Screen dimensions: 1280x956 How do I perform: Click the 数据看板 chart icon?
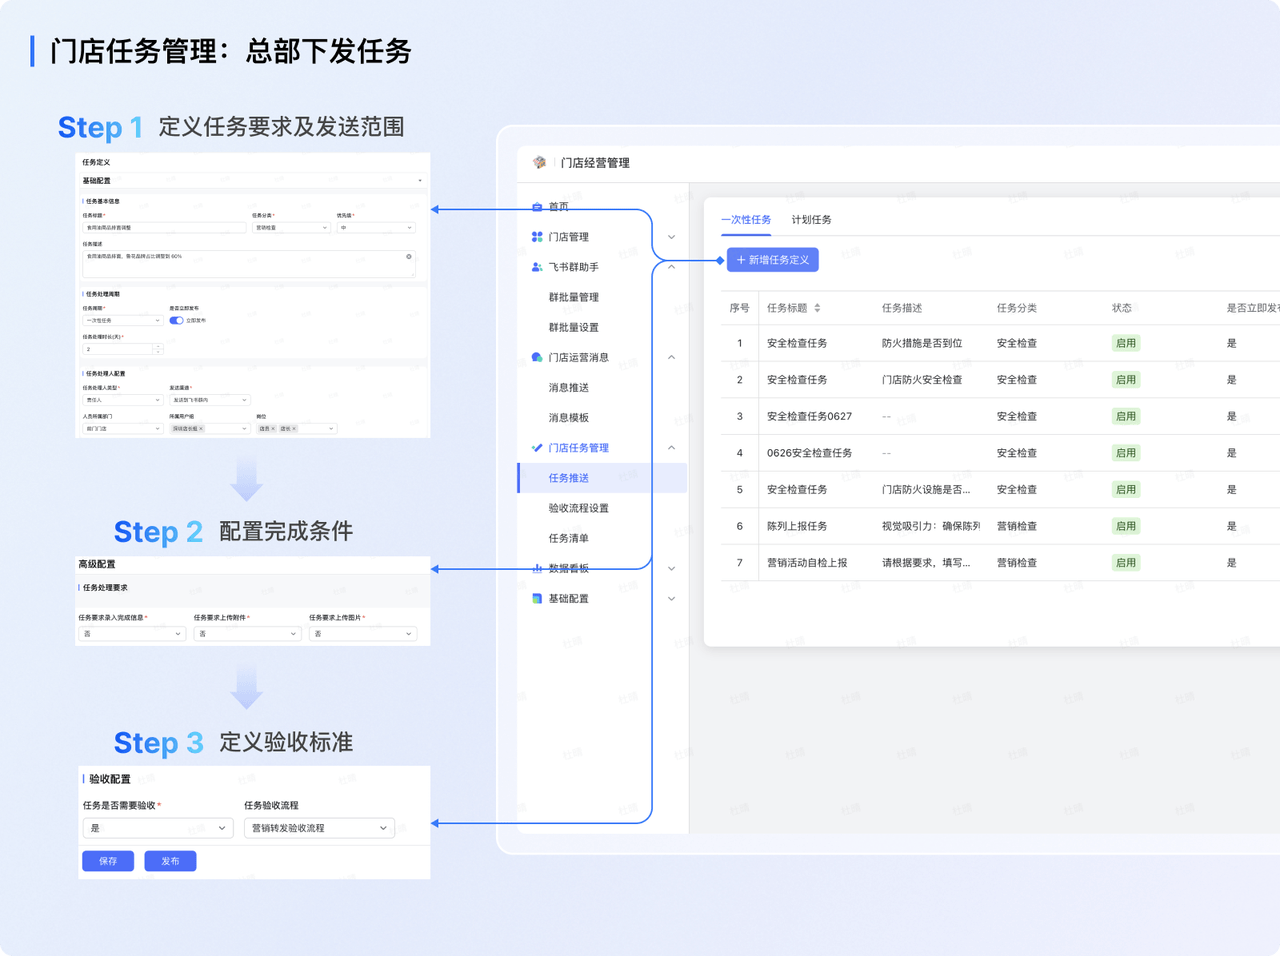coord(537,568)
